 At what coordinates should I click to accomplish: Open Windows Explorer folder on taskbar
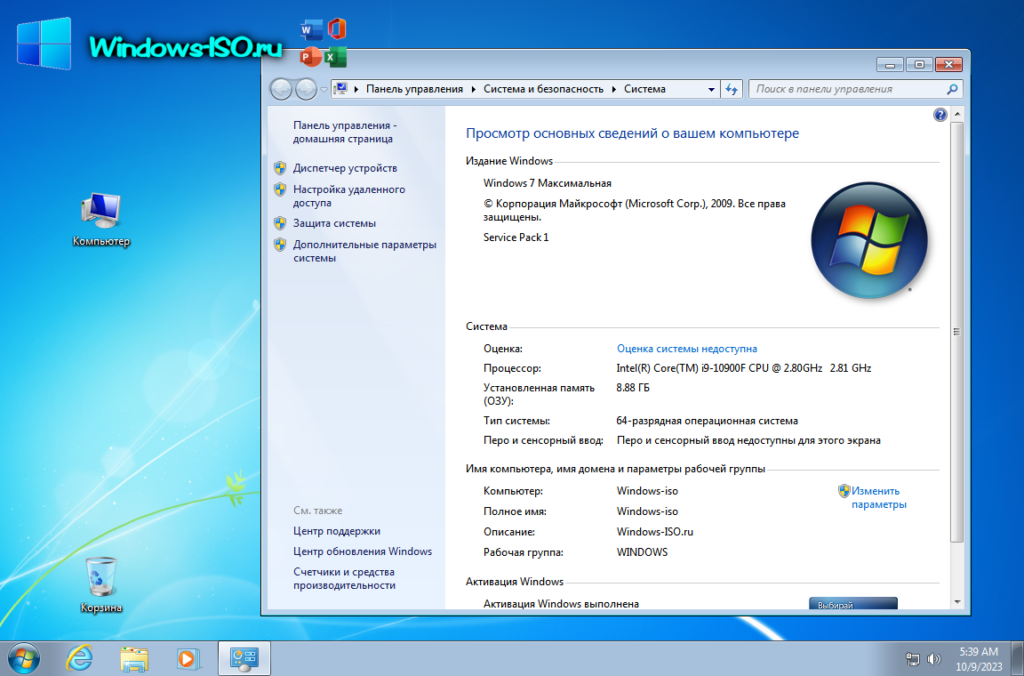[x=135, y=658]
